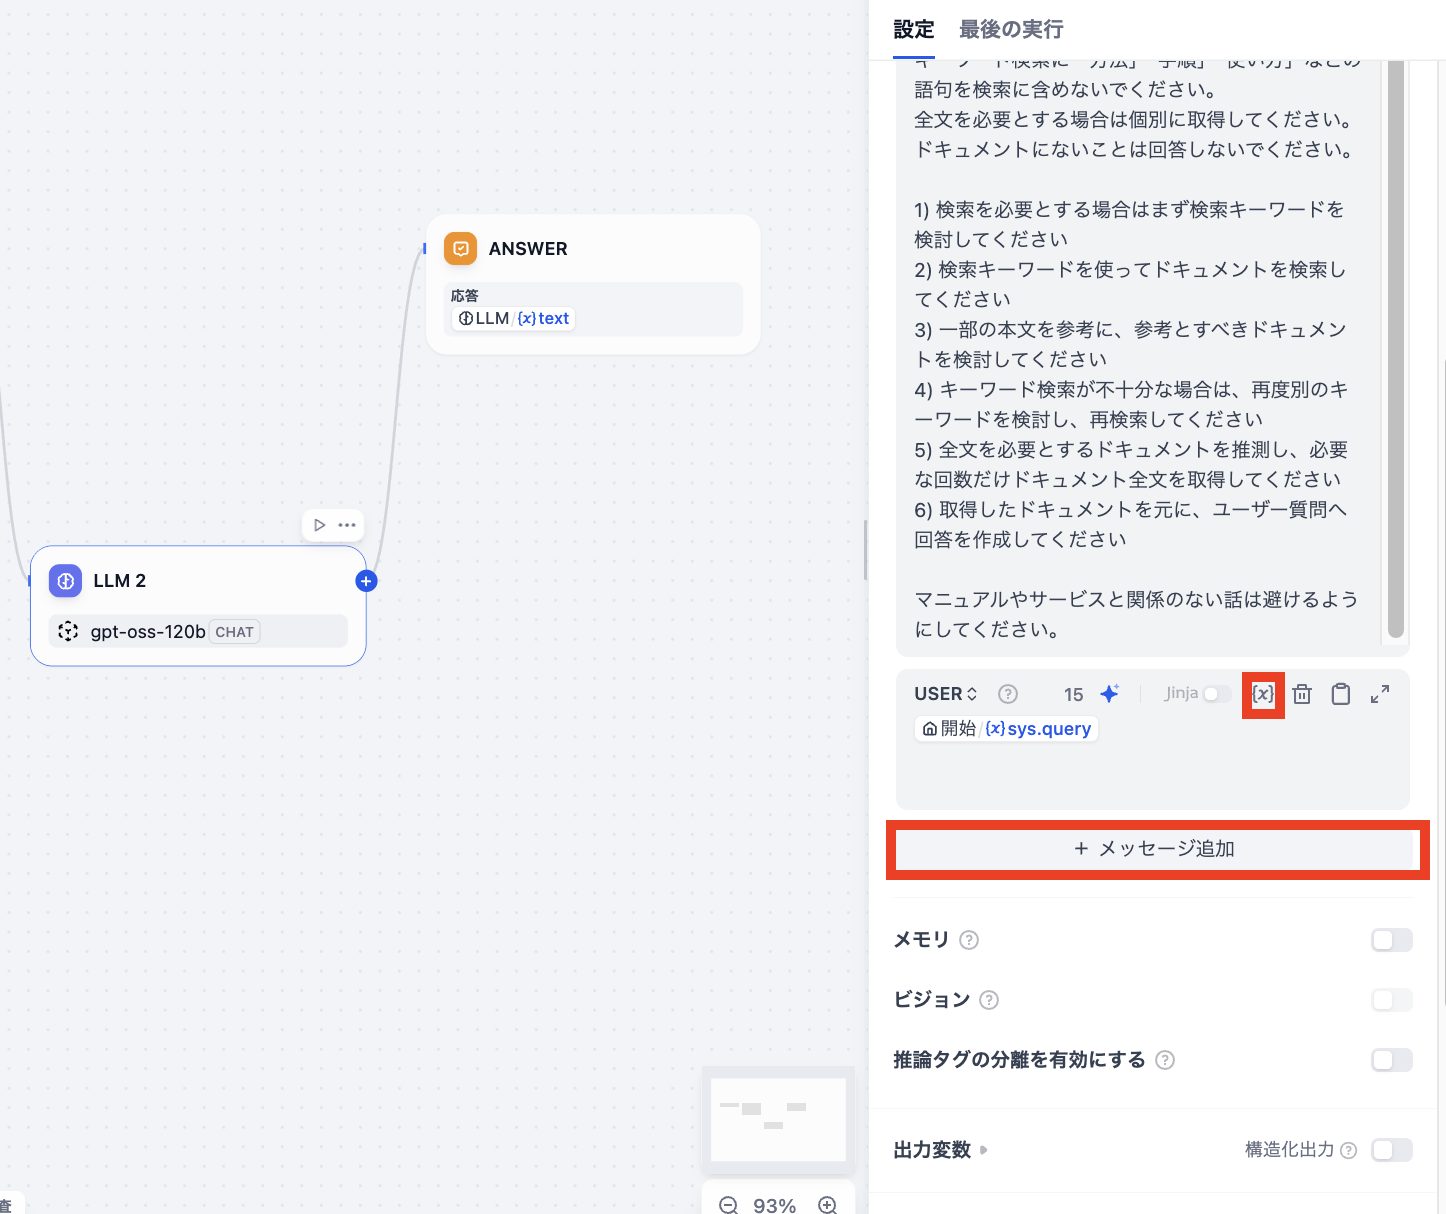This screenshot has width=1446, height=1214.
Task: Copy the USER prompt with clipboard icon
Action: coord(1341,694)
